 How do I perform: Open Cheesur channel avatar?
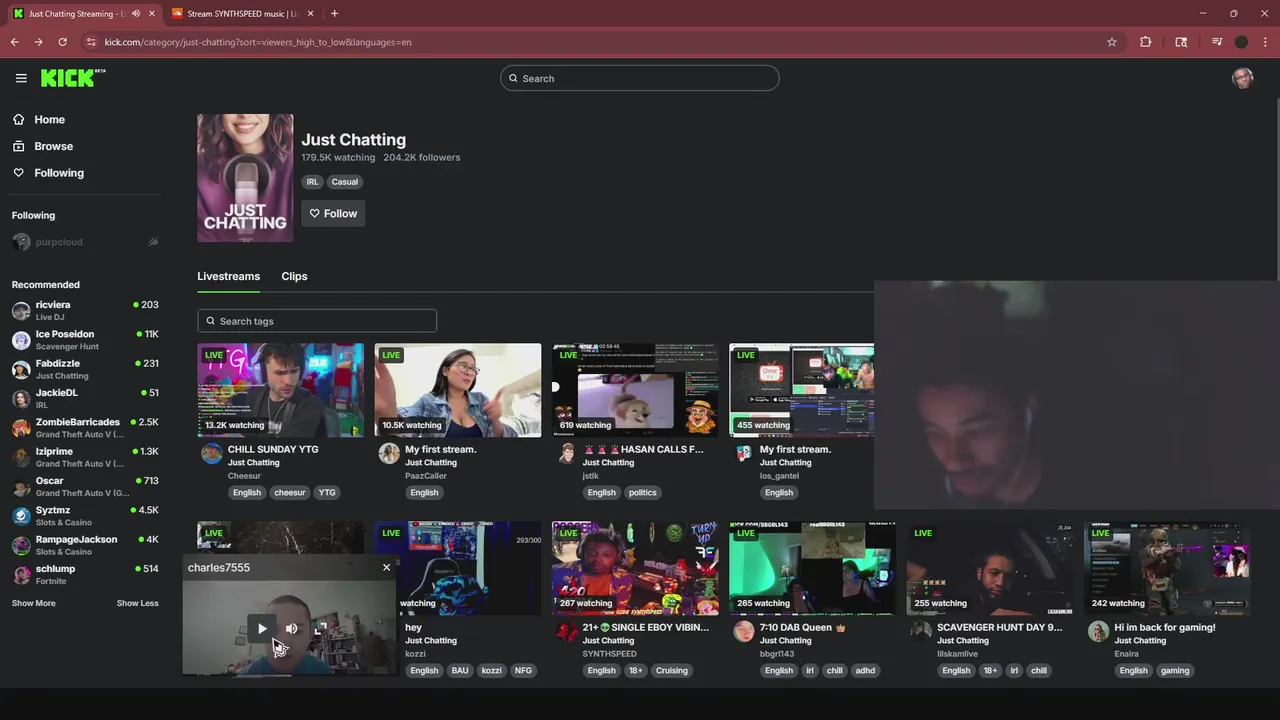(211, 454)
